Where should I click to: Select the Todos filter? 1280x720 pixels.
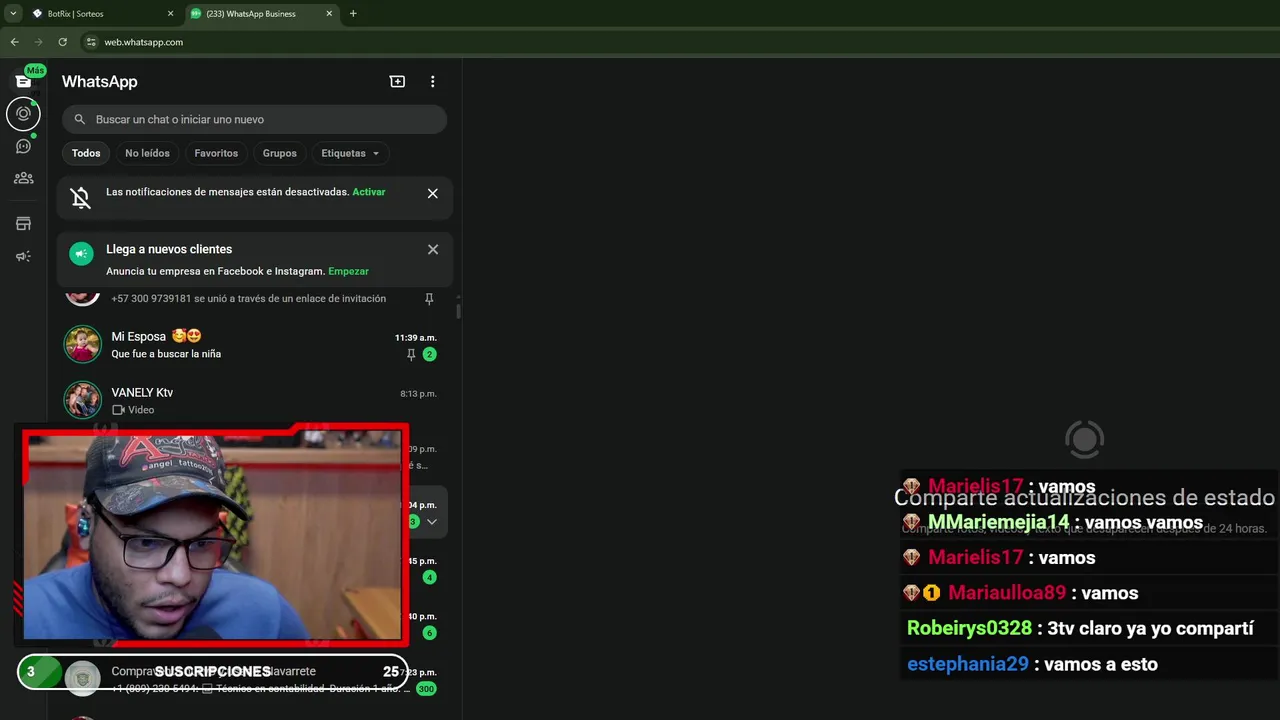tap(86, 153)
